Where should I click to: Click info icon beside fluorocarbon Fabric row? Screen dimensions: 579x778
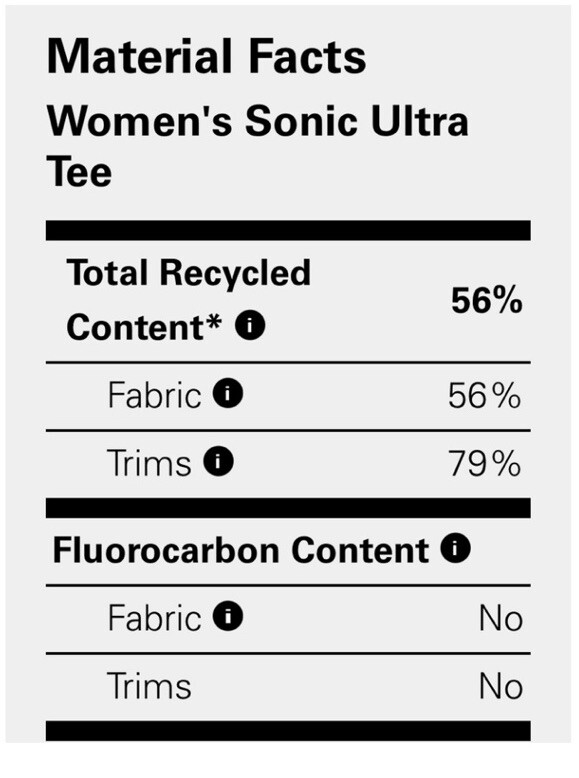[x=228, y=616]
